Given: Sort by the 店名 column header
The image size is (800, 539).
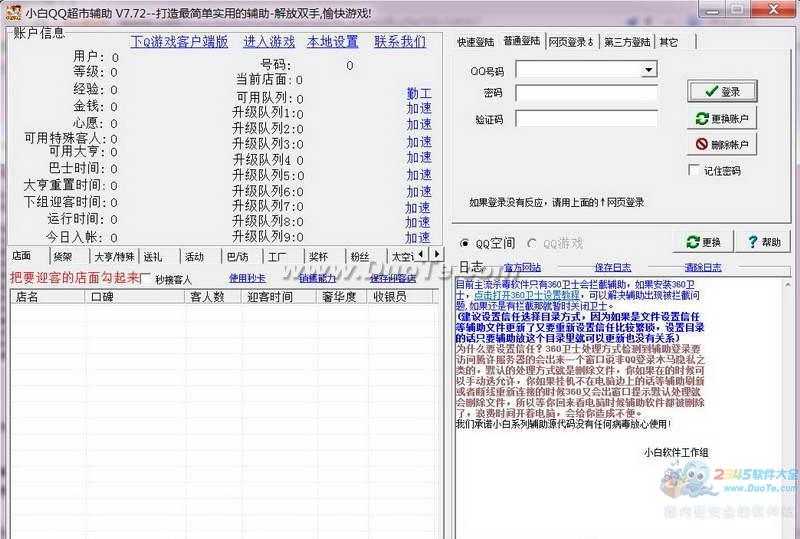Looking at the screenshot, I should coord(47,297).
